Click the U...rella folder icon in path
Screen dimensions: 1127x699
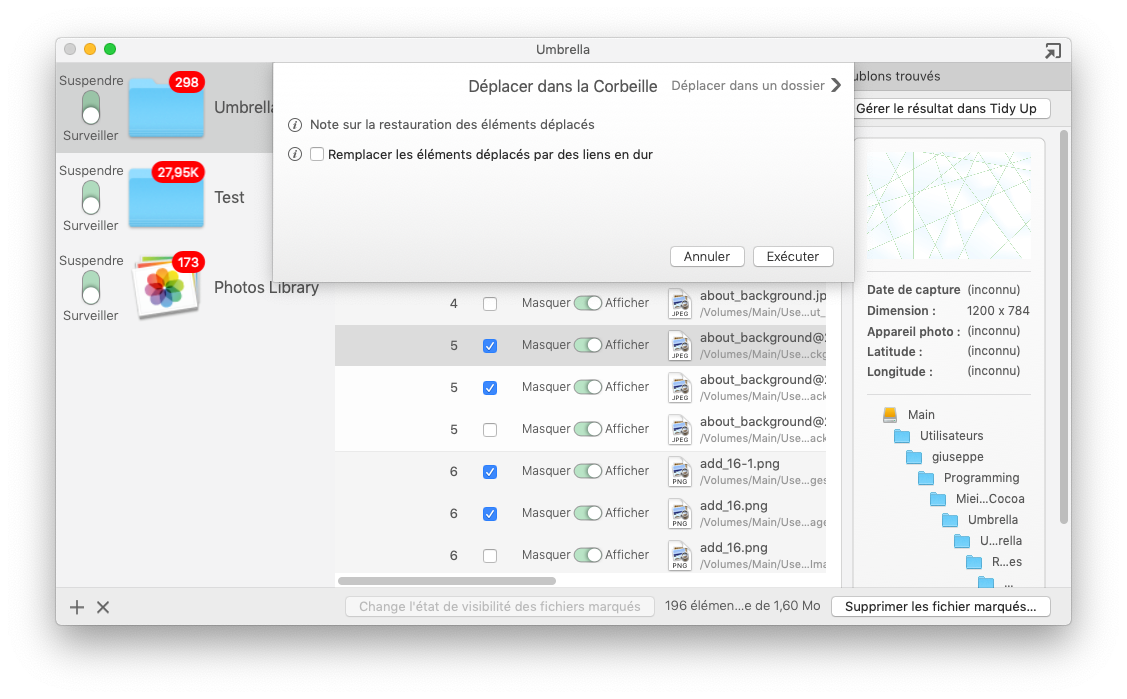click(x=962, y=541)
